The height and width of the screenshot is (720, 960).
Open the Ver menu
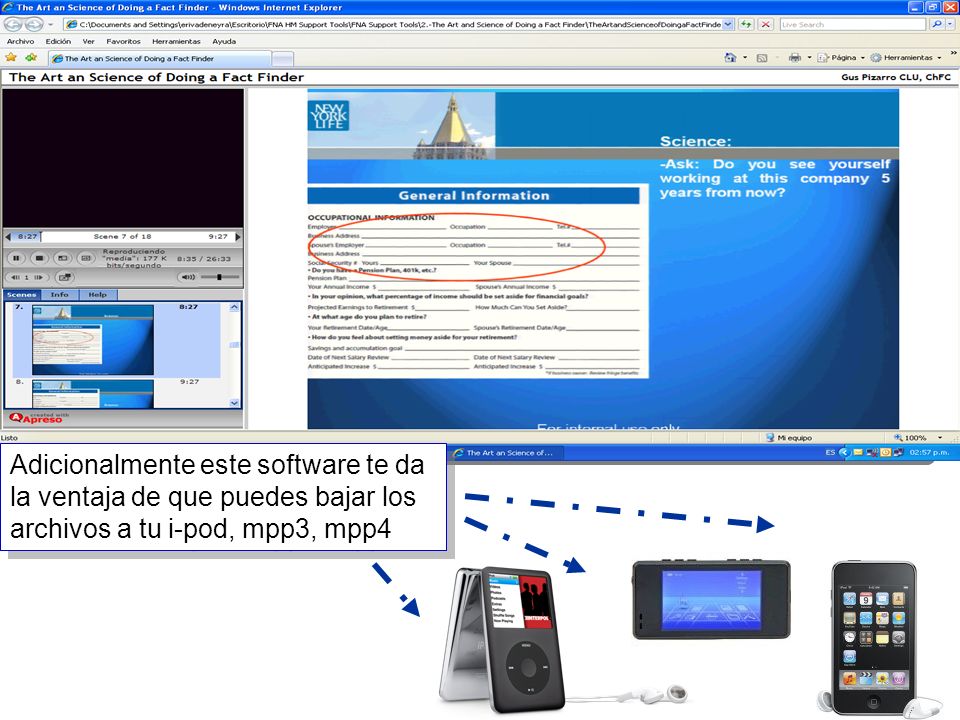point(88,41)
